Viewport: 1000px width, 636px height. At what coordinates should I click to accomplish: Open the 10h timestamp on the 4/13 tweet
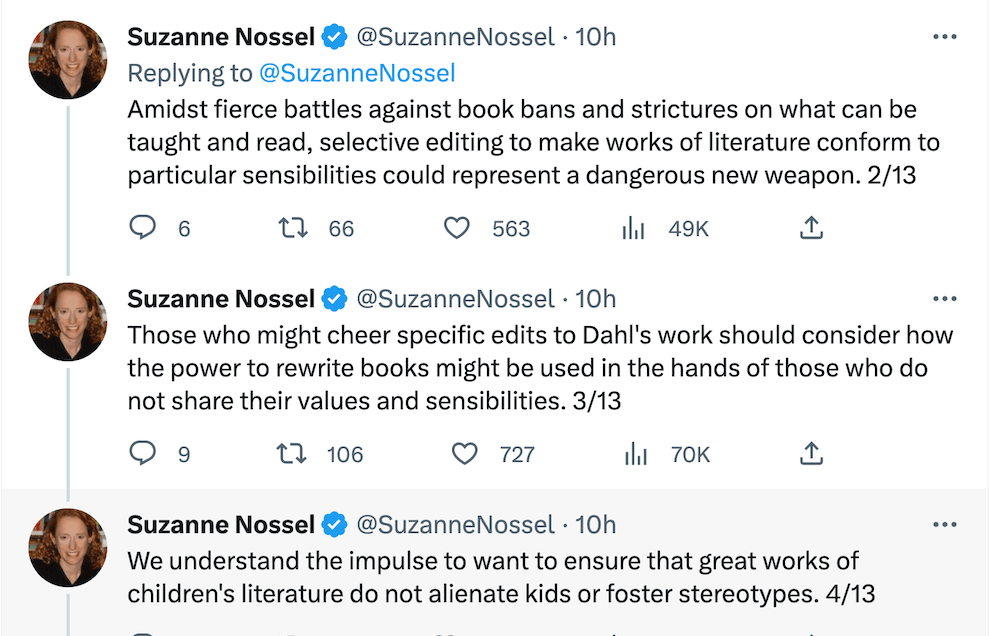pyautogui.click(x=596, y=525)
